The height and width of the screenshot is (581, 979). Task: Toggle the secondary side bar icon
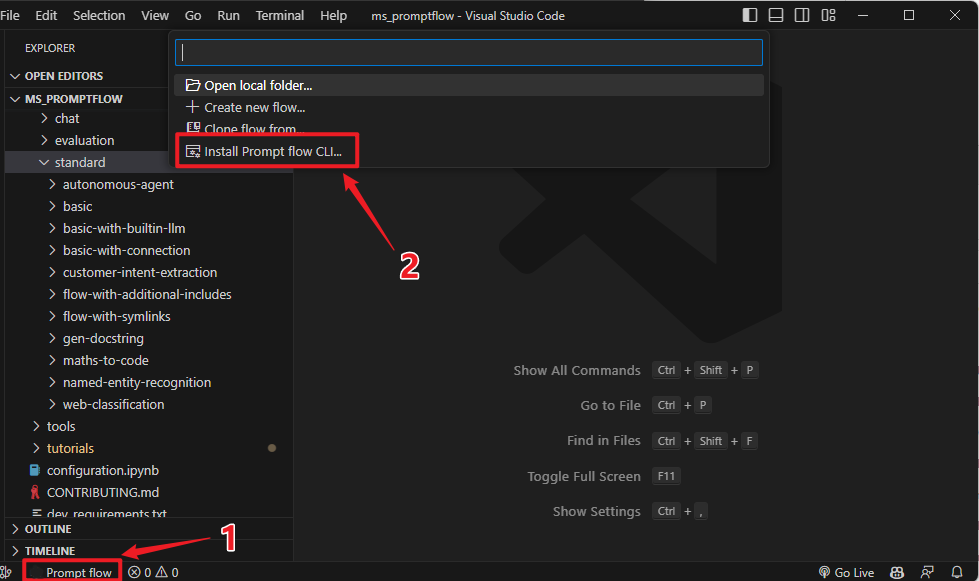(802, 14)
